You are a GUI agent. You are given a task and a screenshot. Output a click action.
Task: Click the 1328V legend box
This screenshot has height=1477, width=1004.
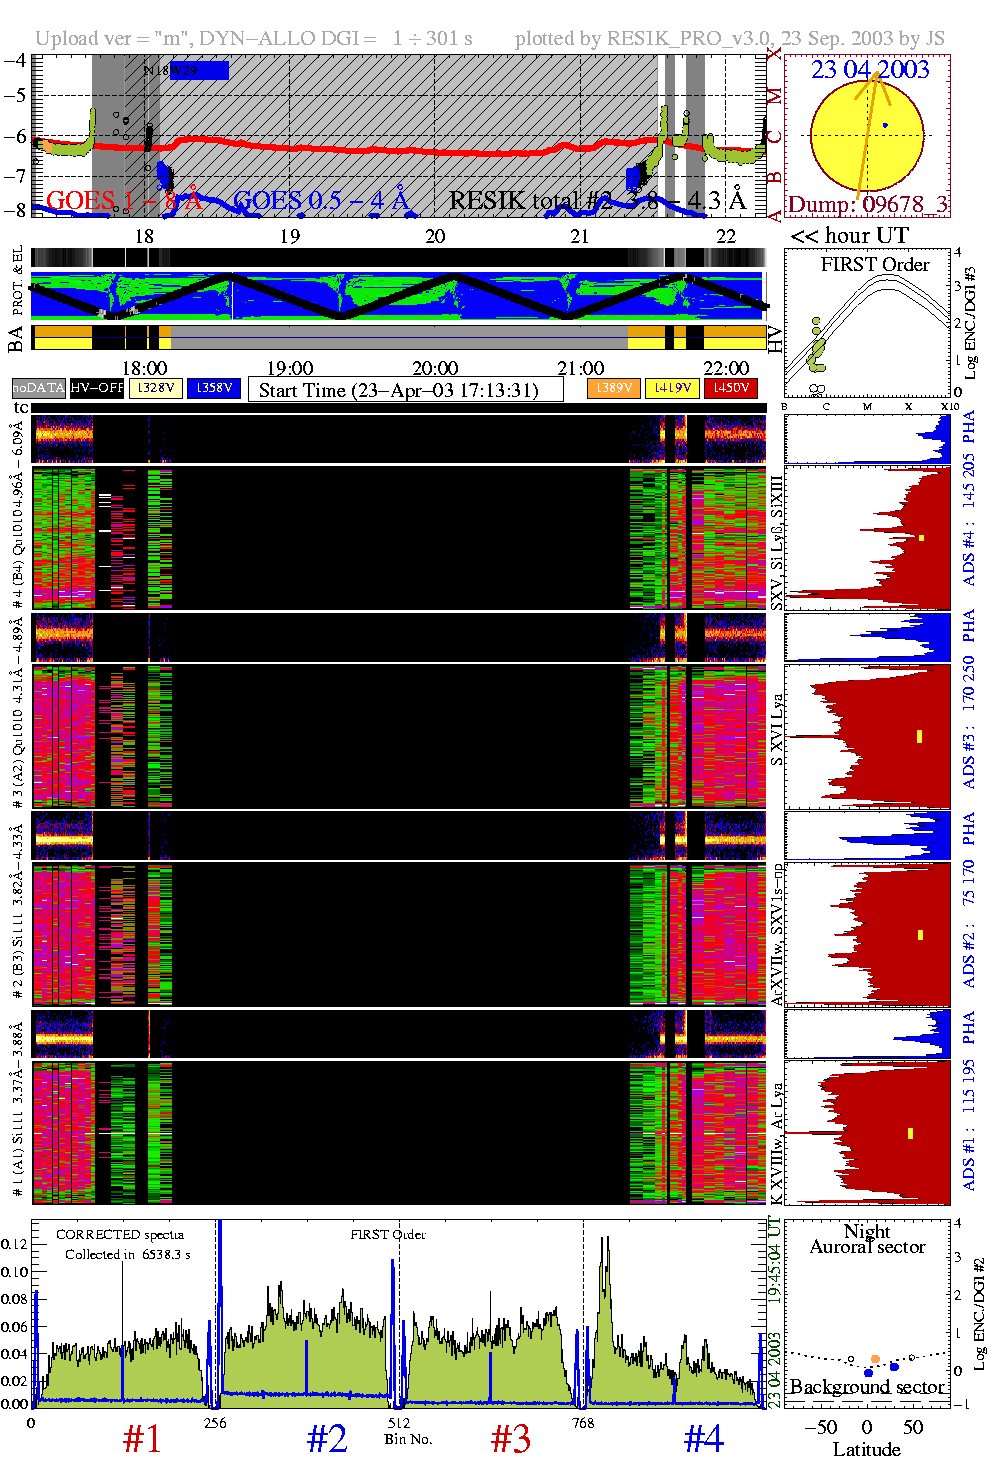click(x=156, y=388)
